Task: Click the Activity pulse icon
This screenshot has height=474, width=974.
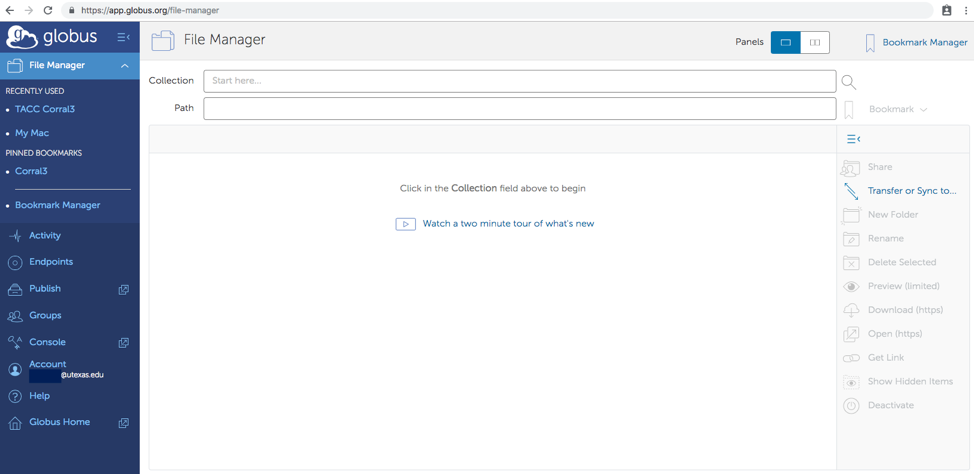Action: (15, 236)
